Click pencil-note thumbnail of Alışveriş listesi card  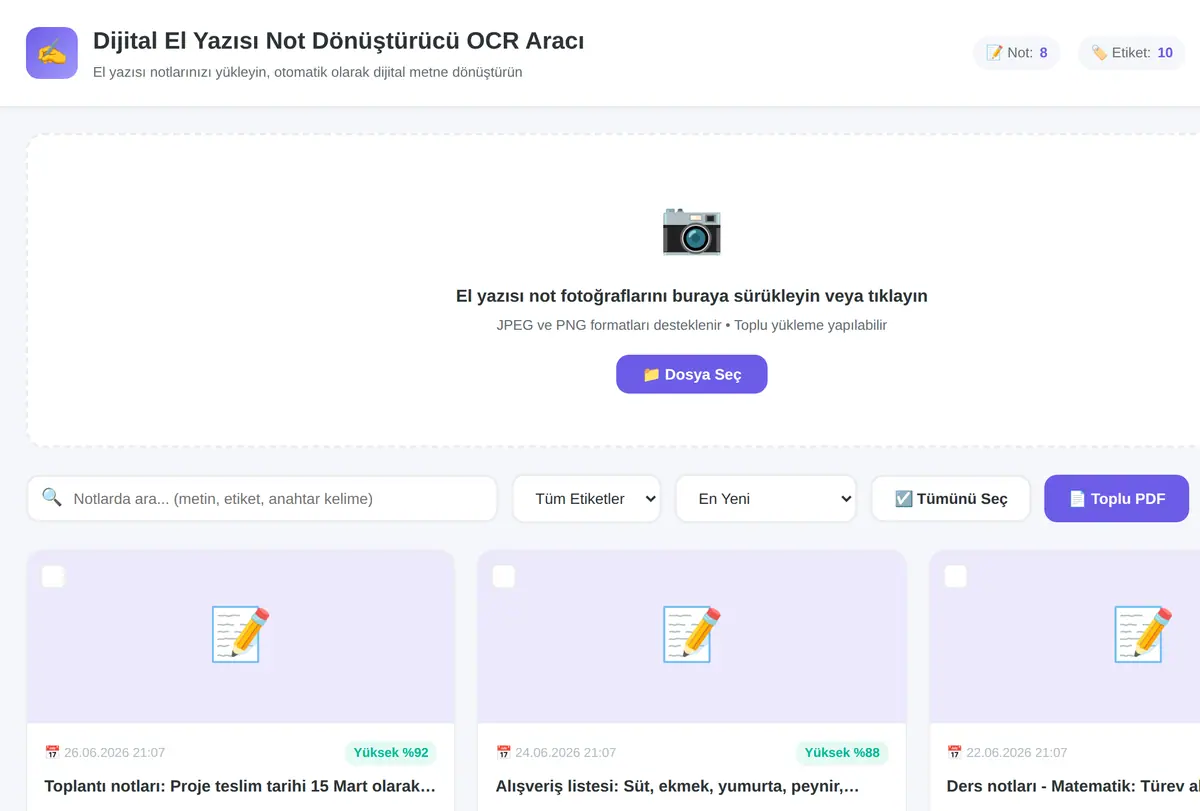coord(692,635)
